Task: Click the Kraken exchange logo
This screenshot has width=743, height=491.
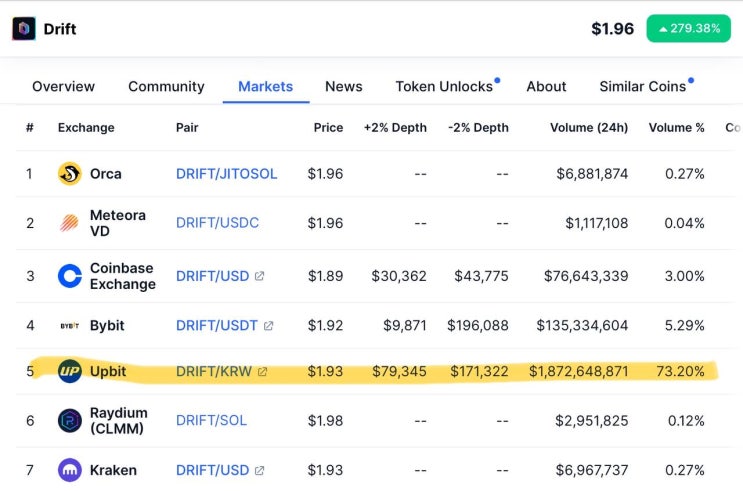Action: pyautogui.click(x=70, y=470)
